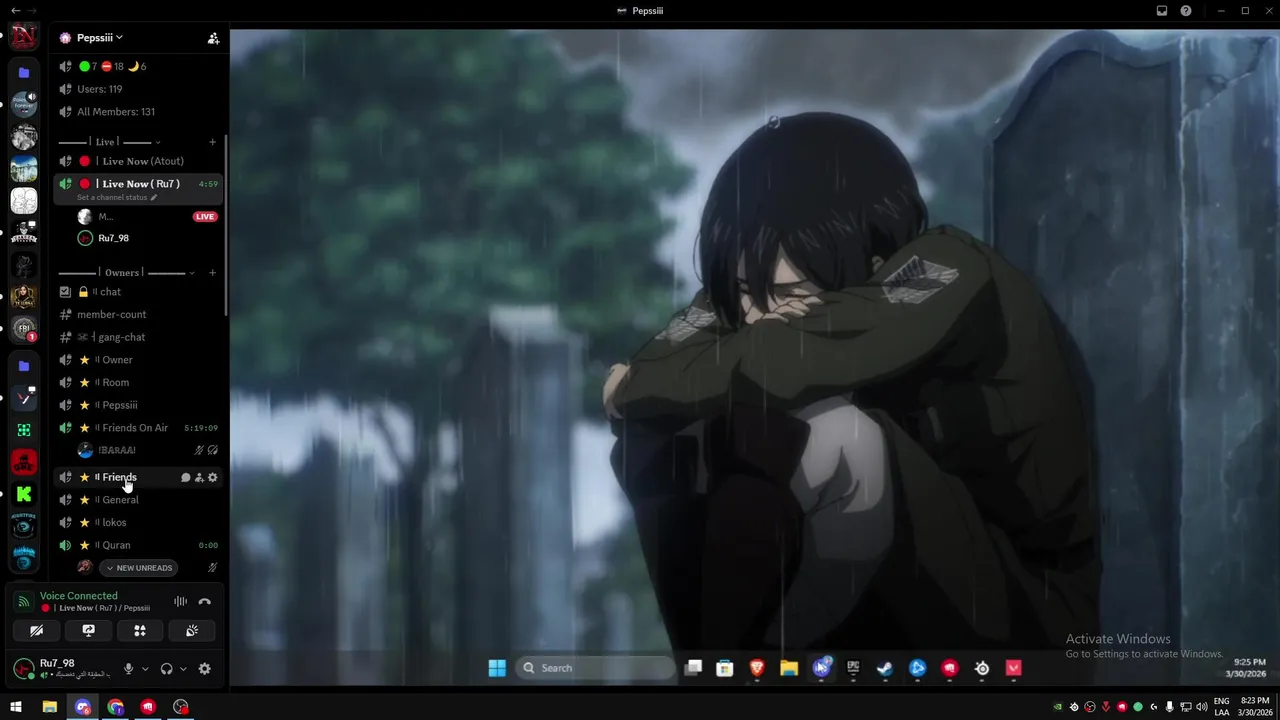Jump to NEW UNREADS
Screen dimensions: 1280x720
(x=139, y=568)
